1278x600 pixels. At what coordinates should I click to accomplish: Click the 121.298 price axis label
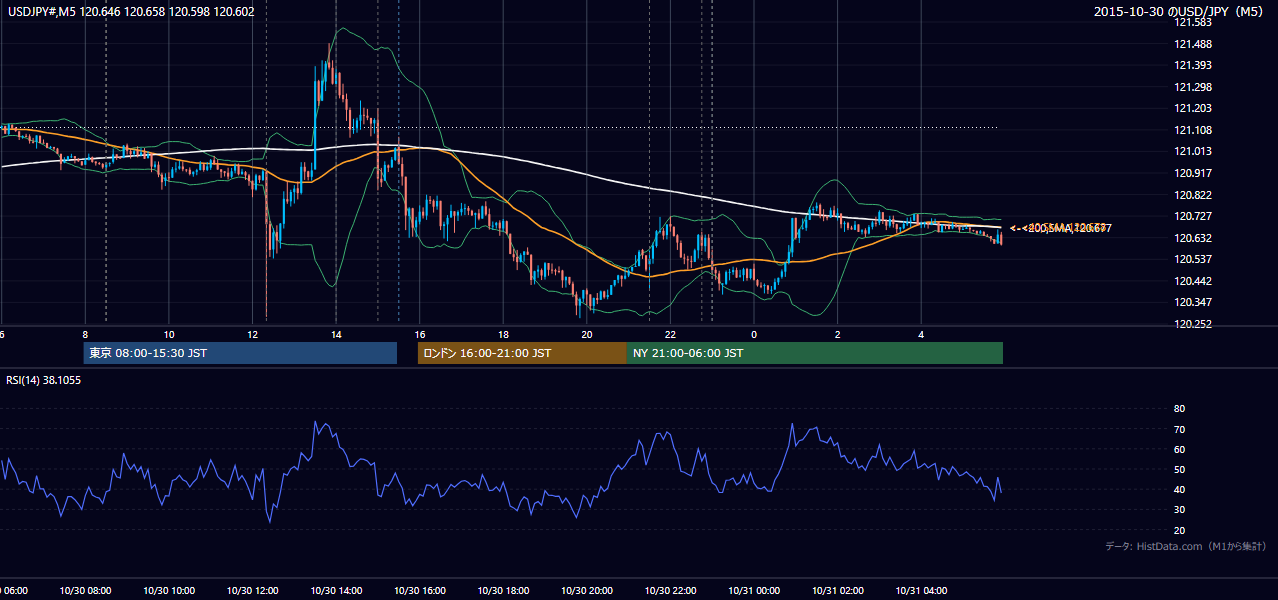[1192, 87]
